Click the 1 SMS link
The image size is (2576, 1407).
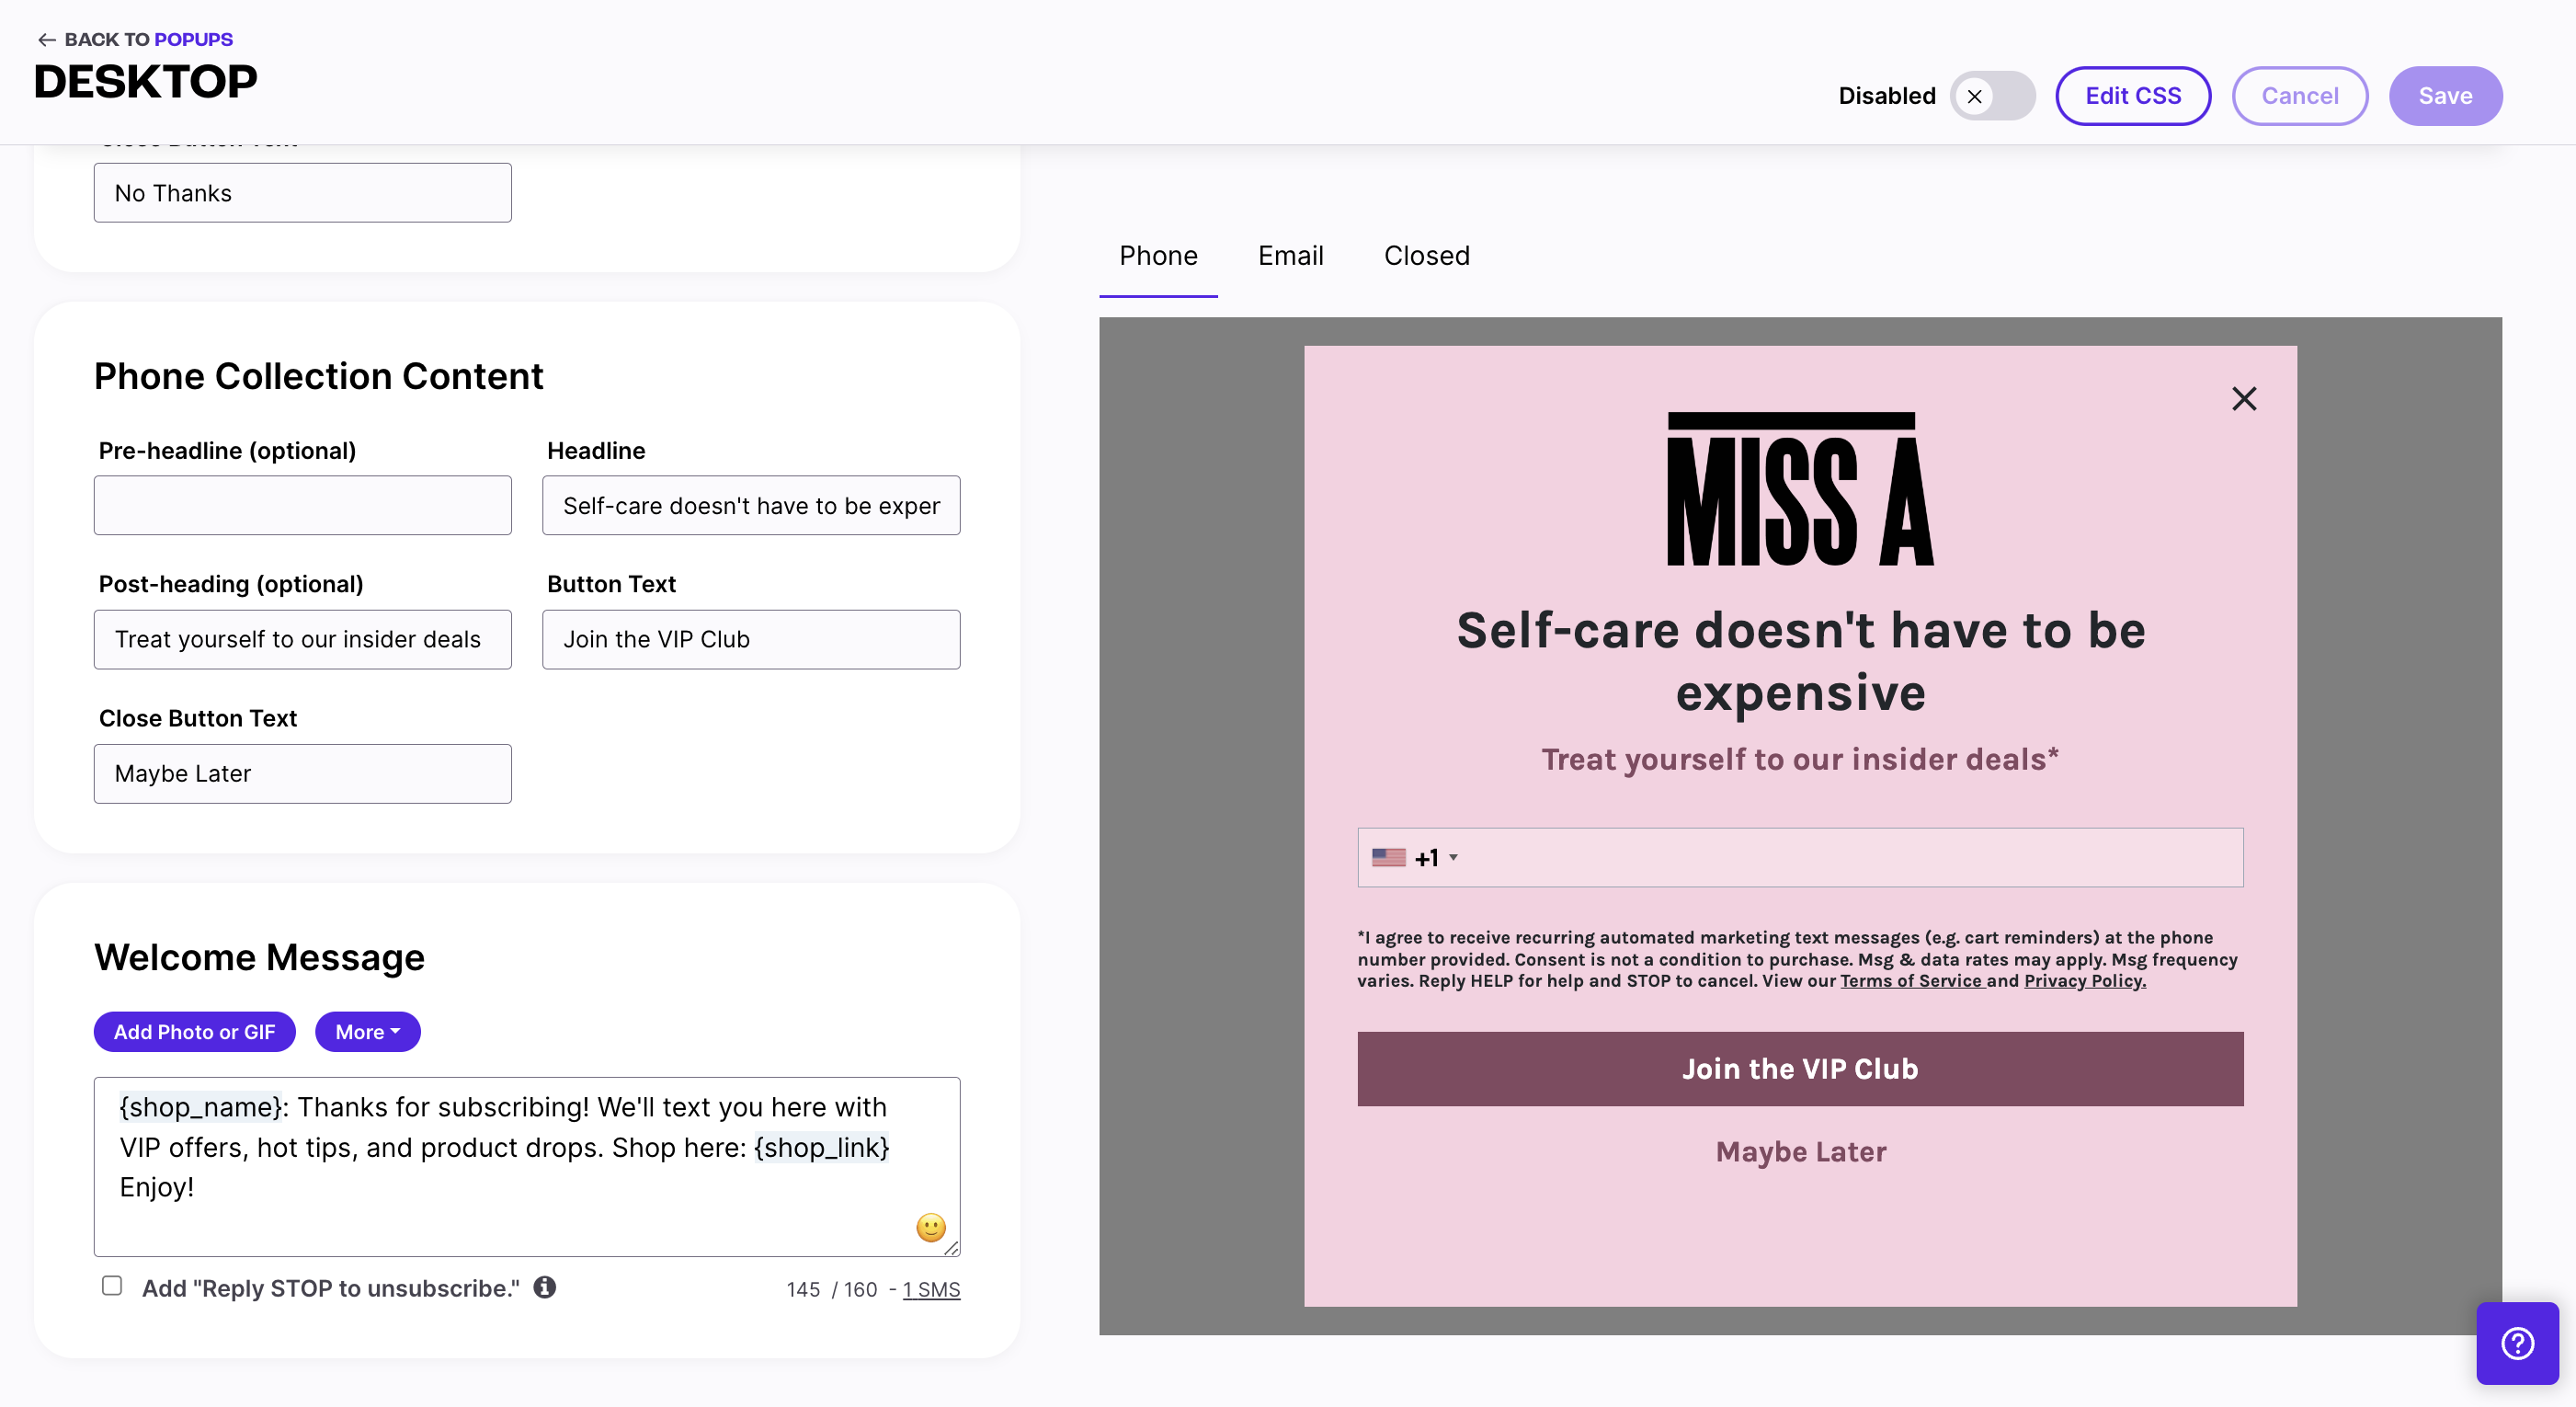931,1290
